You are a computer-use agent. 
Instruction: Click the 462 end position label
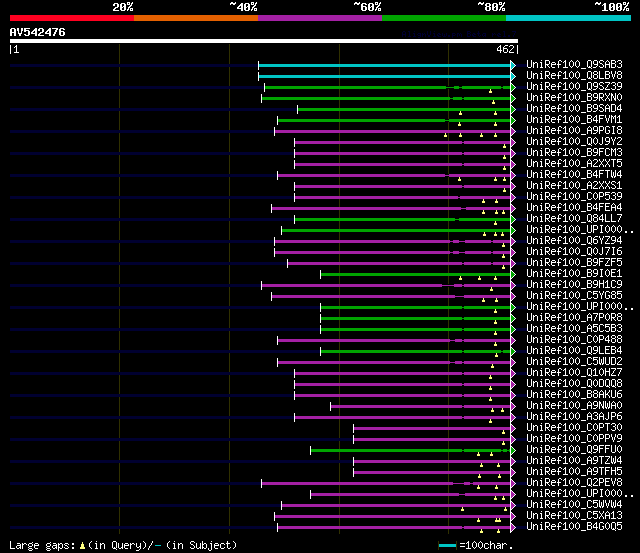click(505, 49)
